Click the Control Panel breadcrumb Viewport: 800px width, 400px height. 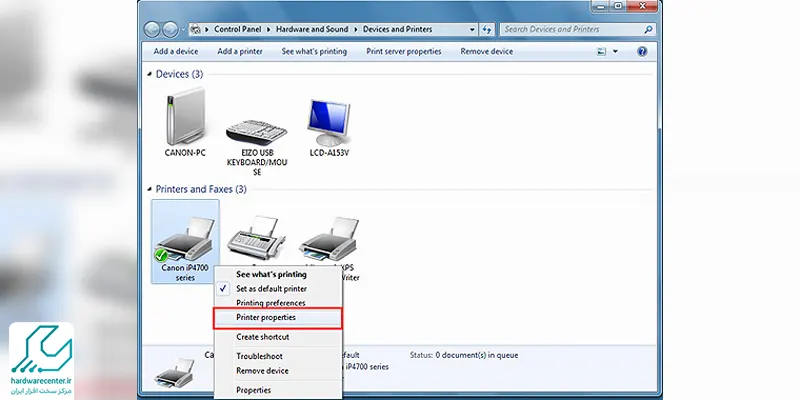click(238, 30)
